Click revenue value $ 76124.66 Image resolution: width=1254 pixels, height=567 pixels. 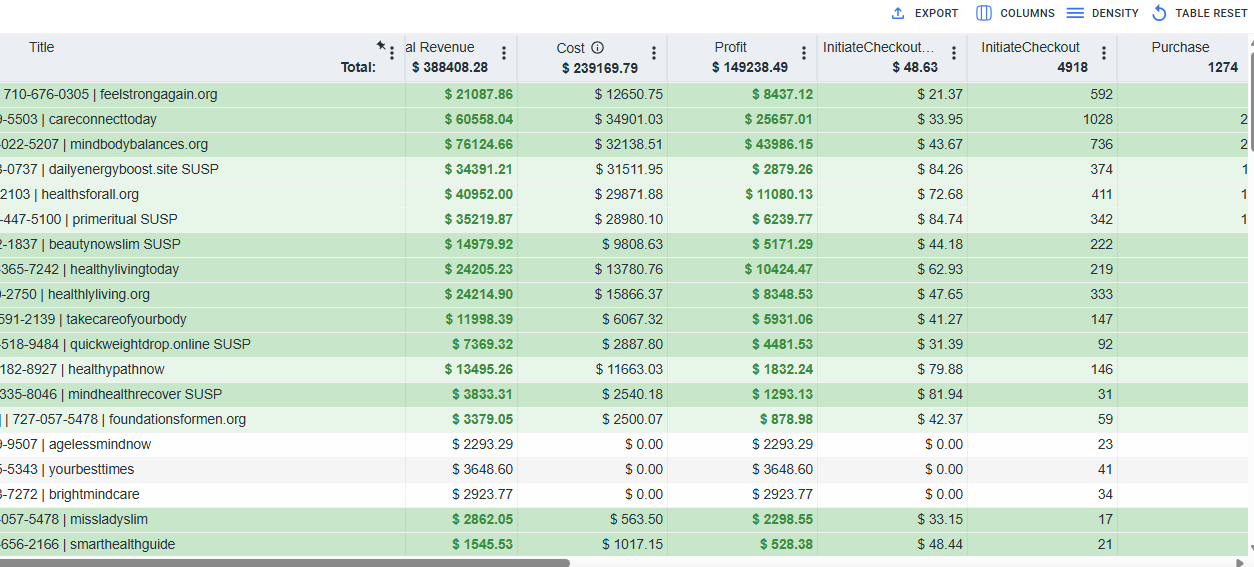point(479,144)
